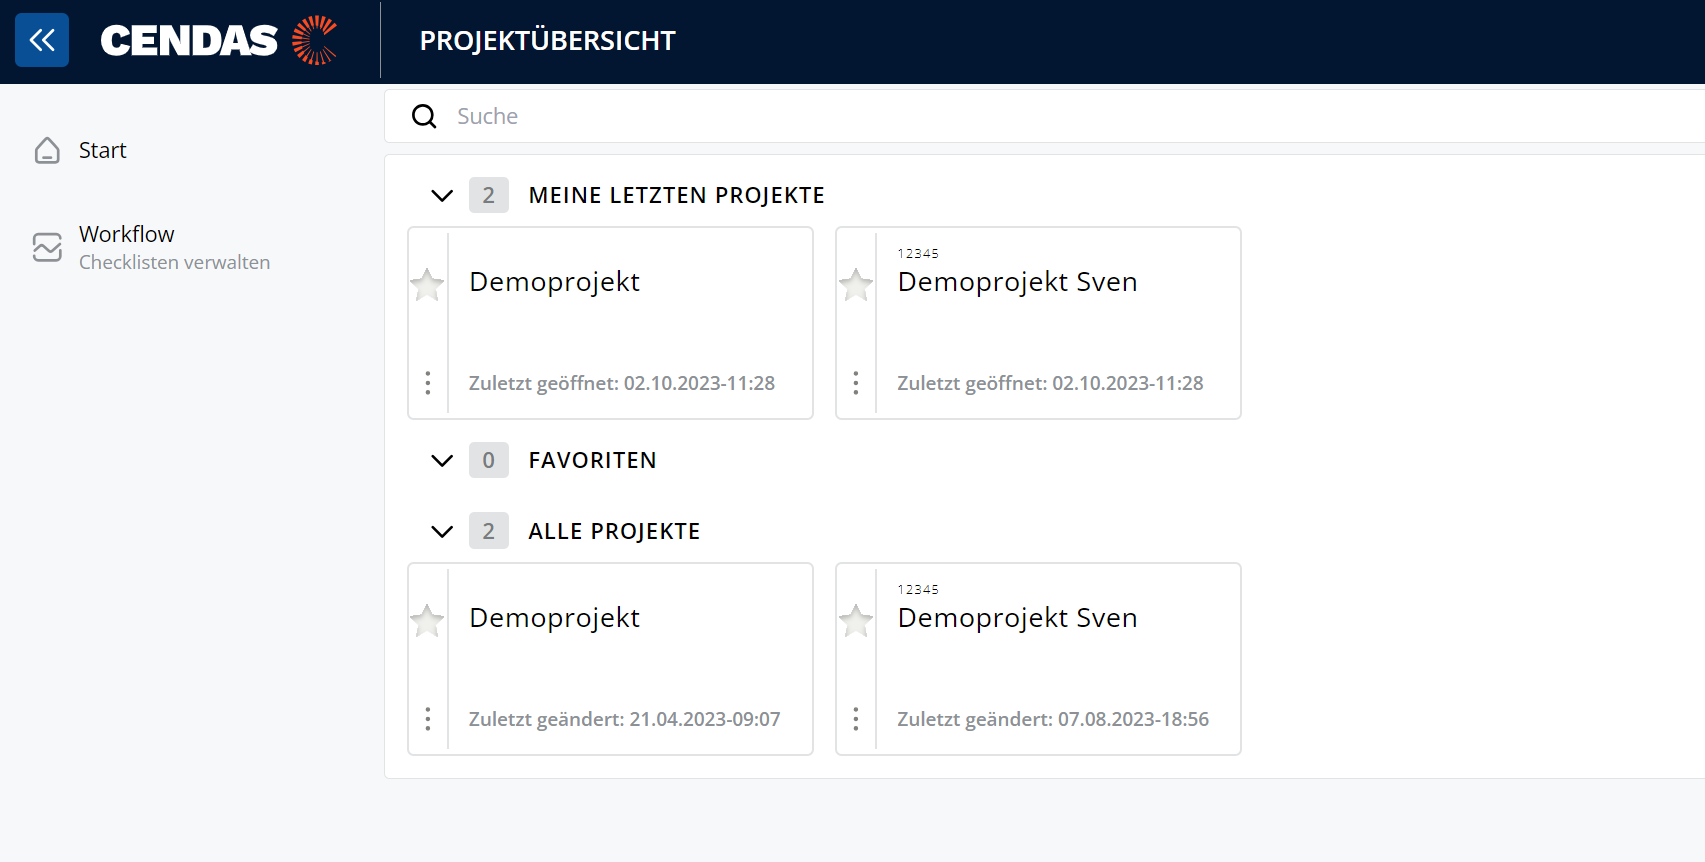Select Workflow Checklisten verwalten menu item
This screenshot has height=862, width=1705.
coord(174,247)
